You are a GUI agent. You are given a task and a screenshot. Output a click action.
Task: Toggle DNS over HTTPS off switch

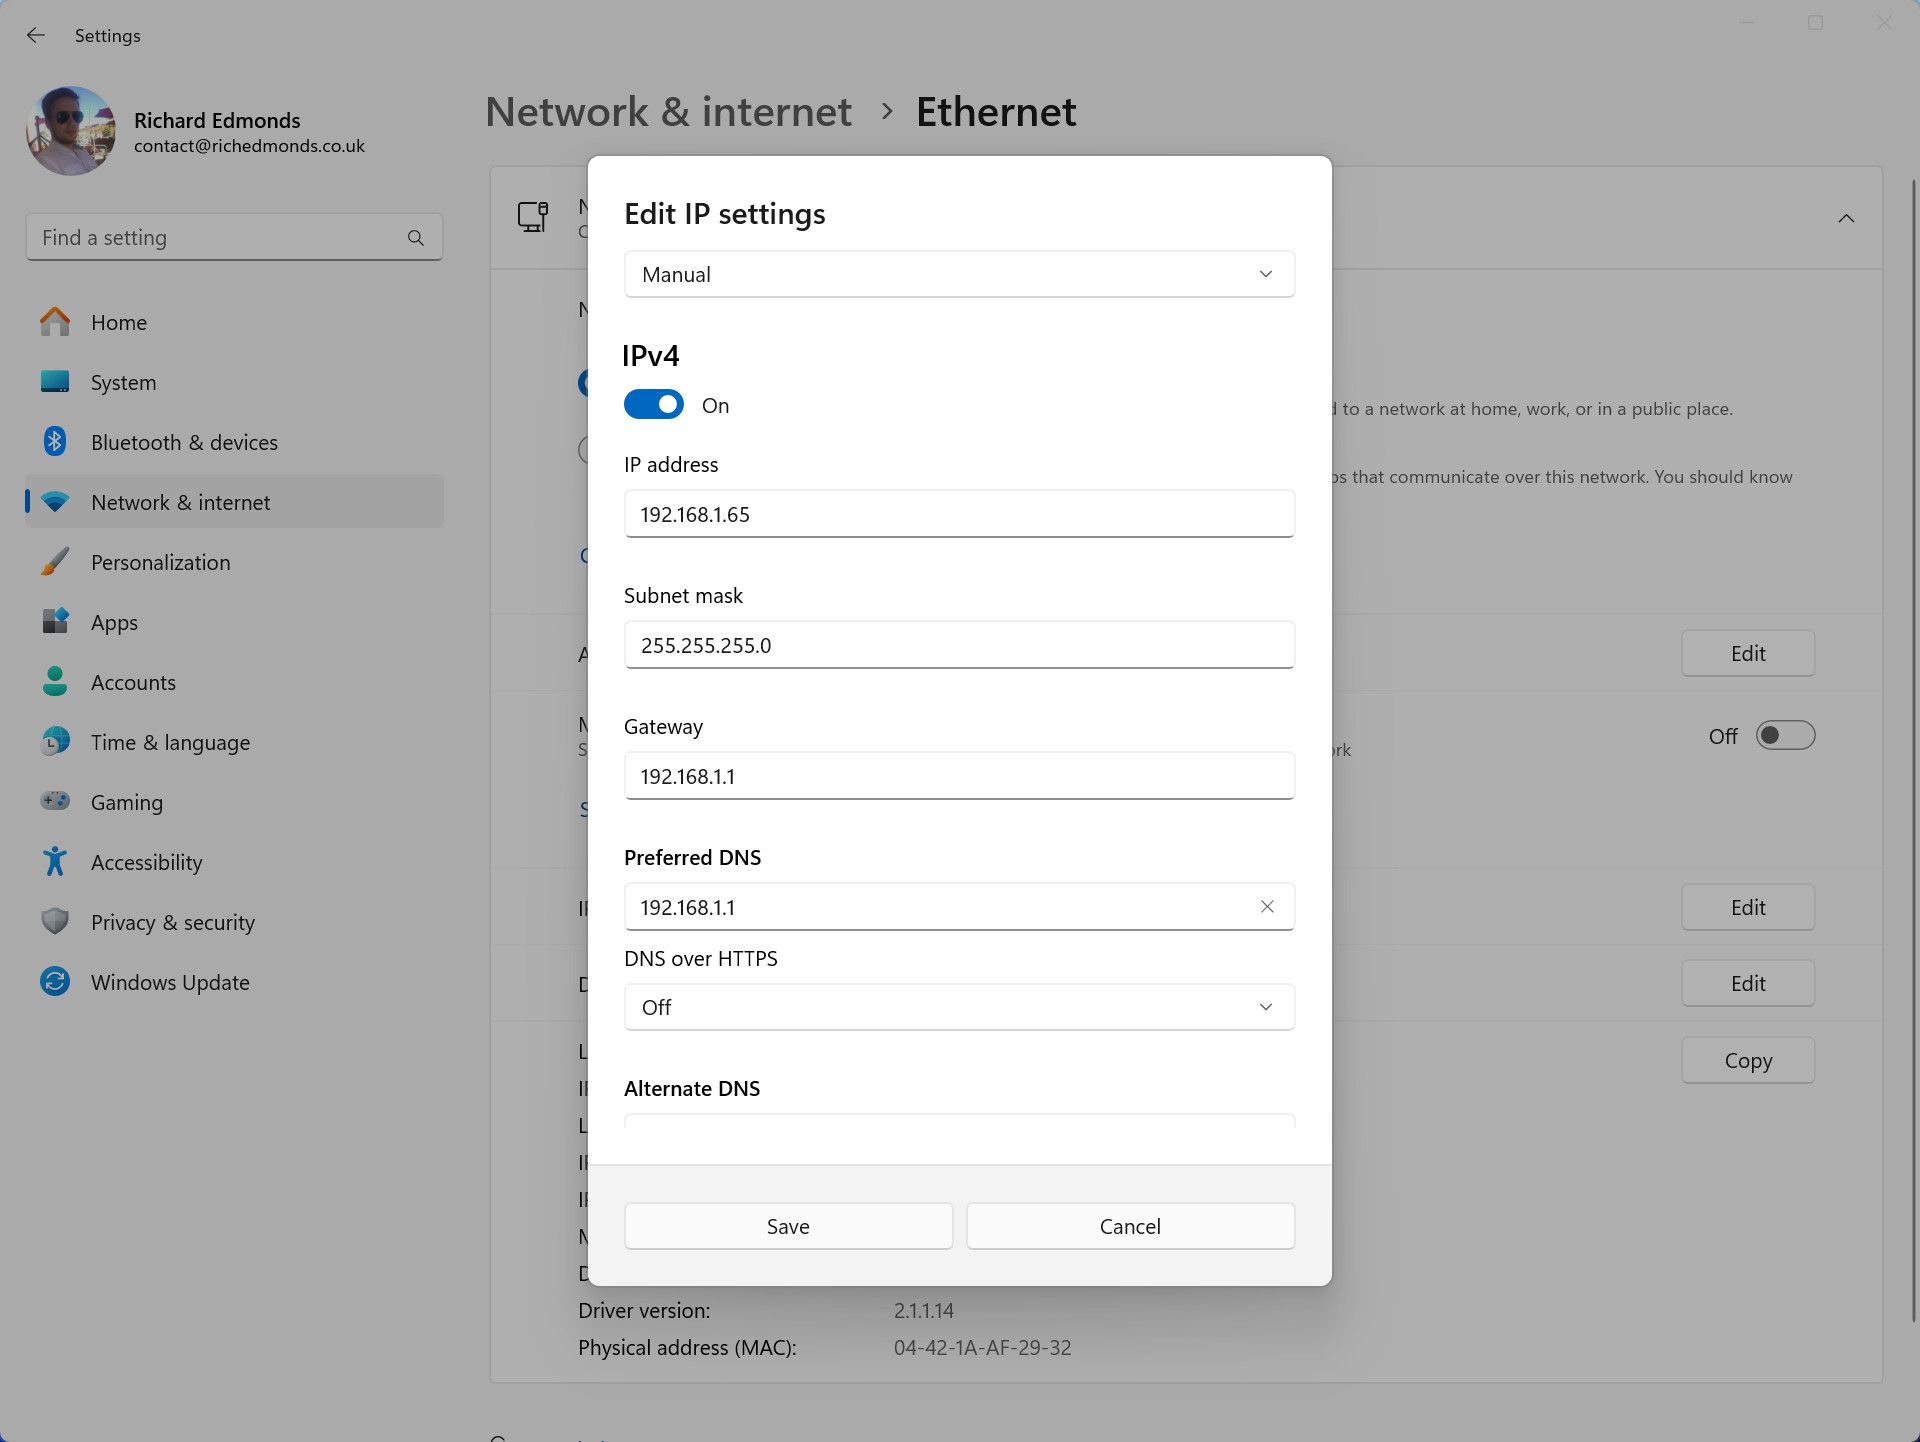[x=958, y=1007]
